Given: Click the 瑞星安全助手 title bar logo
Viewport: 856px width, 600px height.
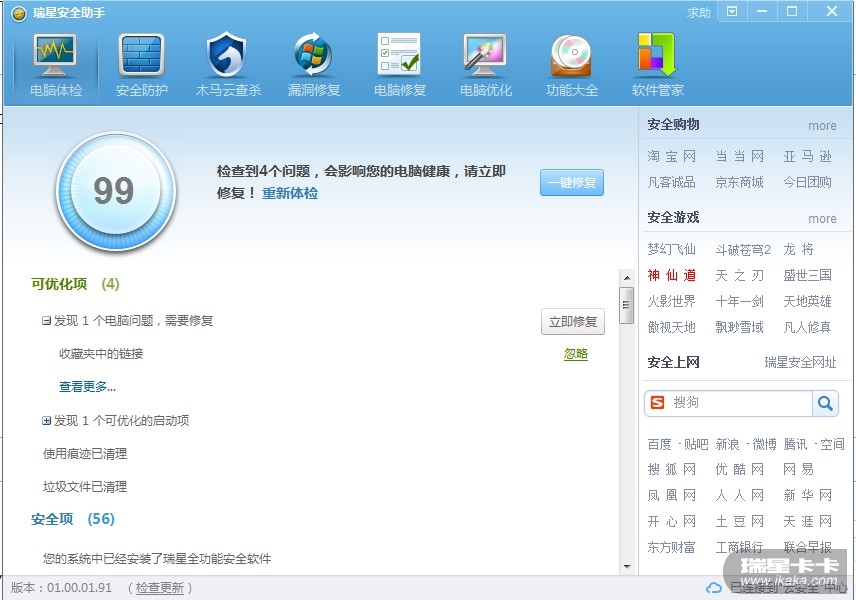Looking at the screenshot, I should pos(19,13).
